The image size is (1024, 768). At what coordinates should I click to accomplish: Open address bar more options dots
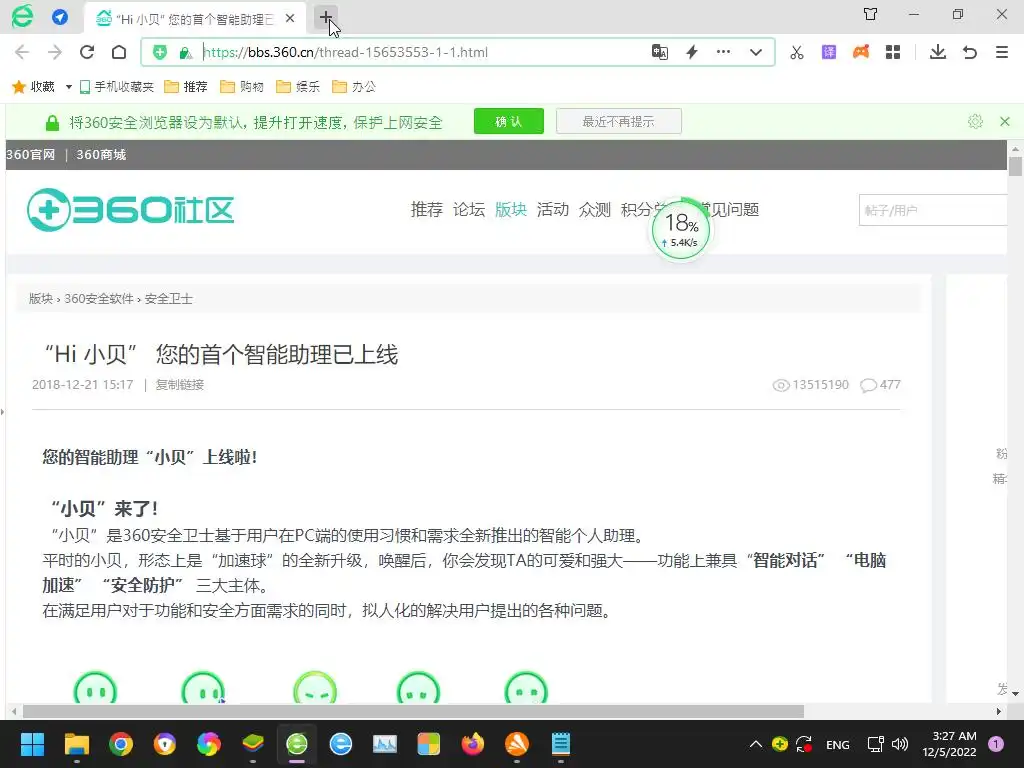tap(724, 52)
